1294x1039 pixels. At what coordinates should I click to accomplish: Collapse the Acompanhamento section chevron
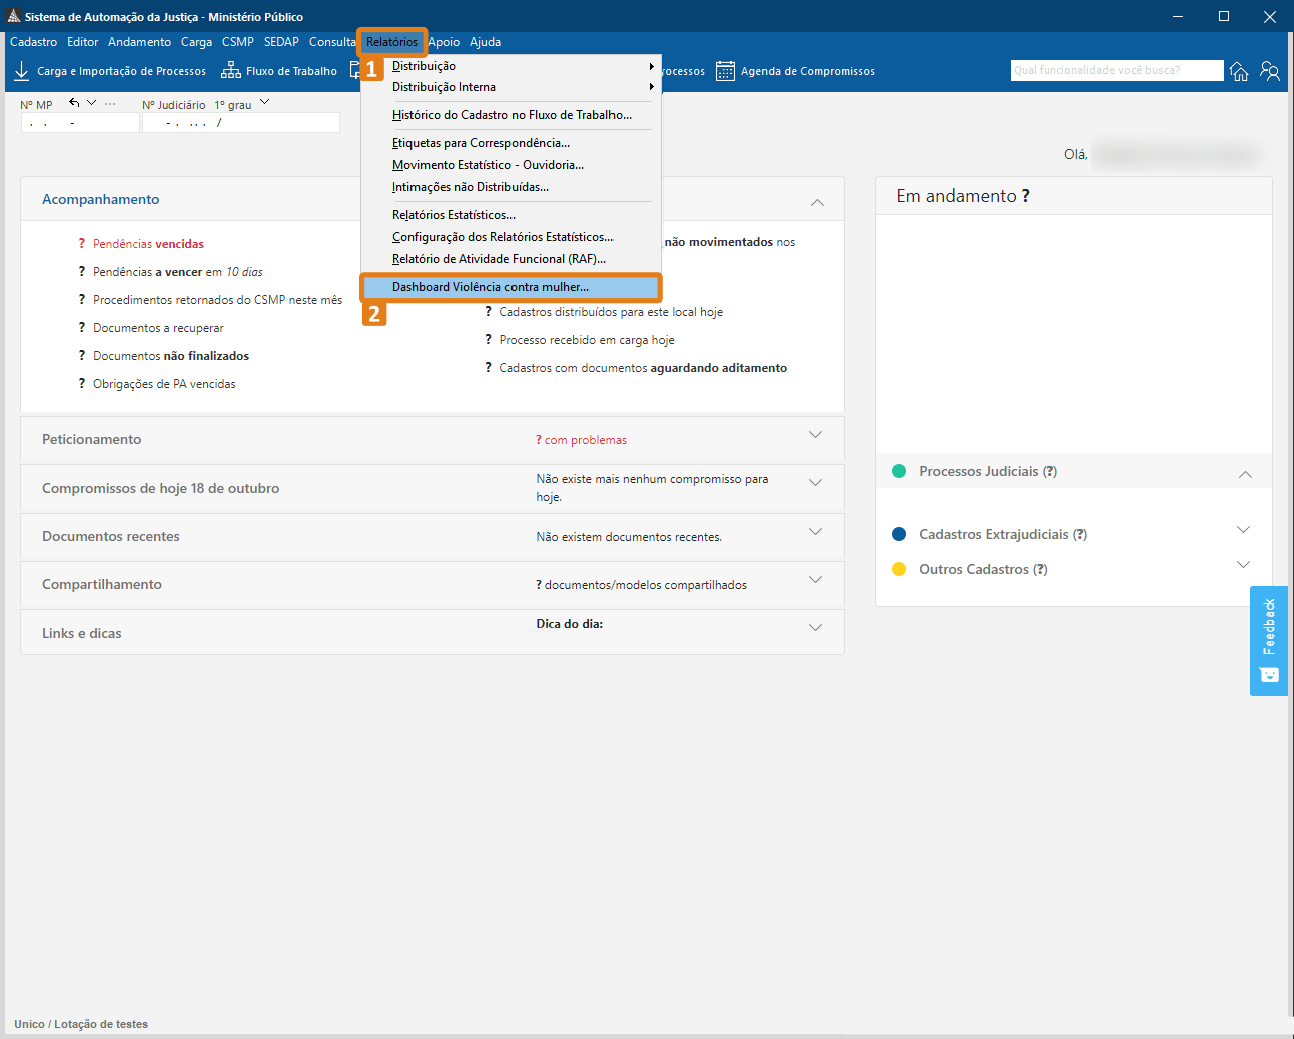(x=817, y=202)
